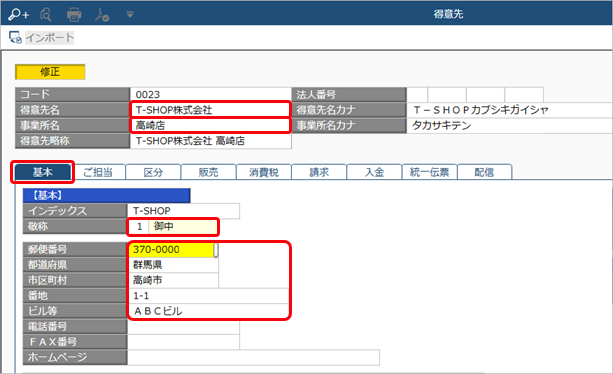
Task: Open the print preview icon
Action: click(x=46, y=15)
